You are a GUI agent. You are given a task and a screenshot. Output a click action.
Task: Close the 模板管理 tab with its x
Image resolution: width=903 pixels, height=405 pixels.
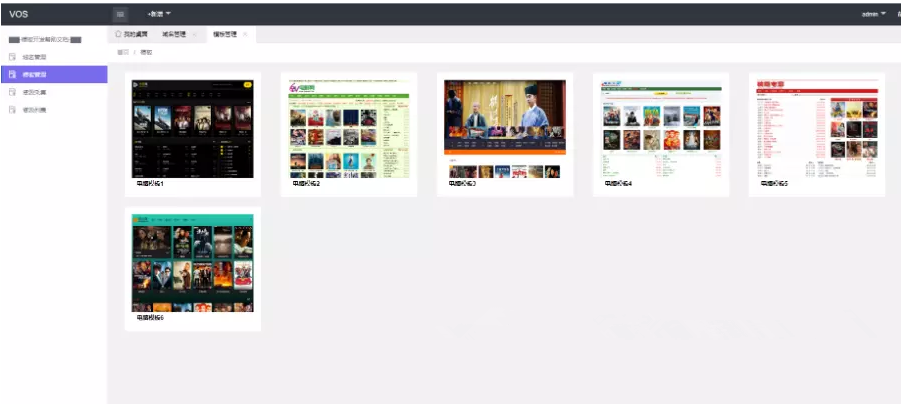click(245, 35)
